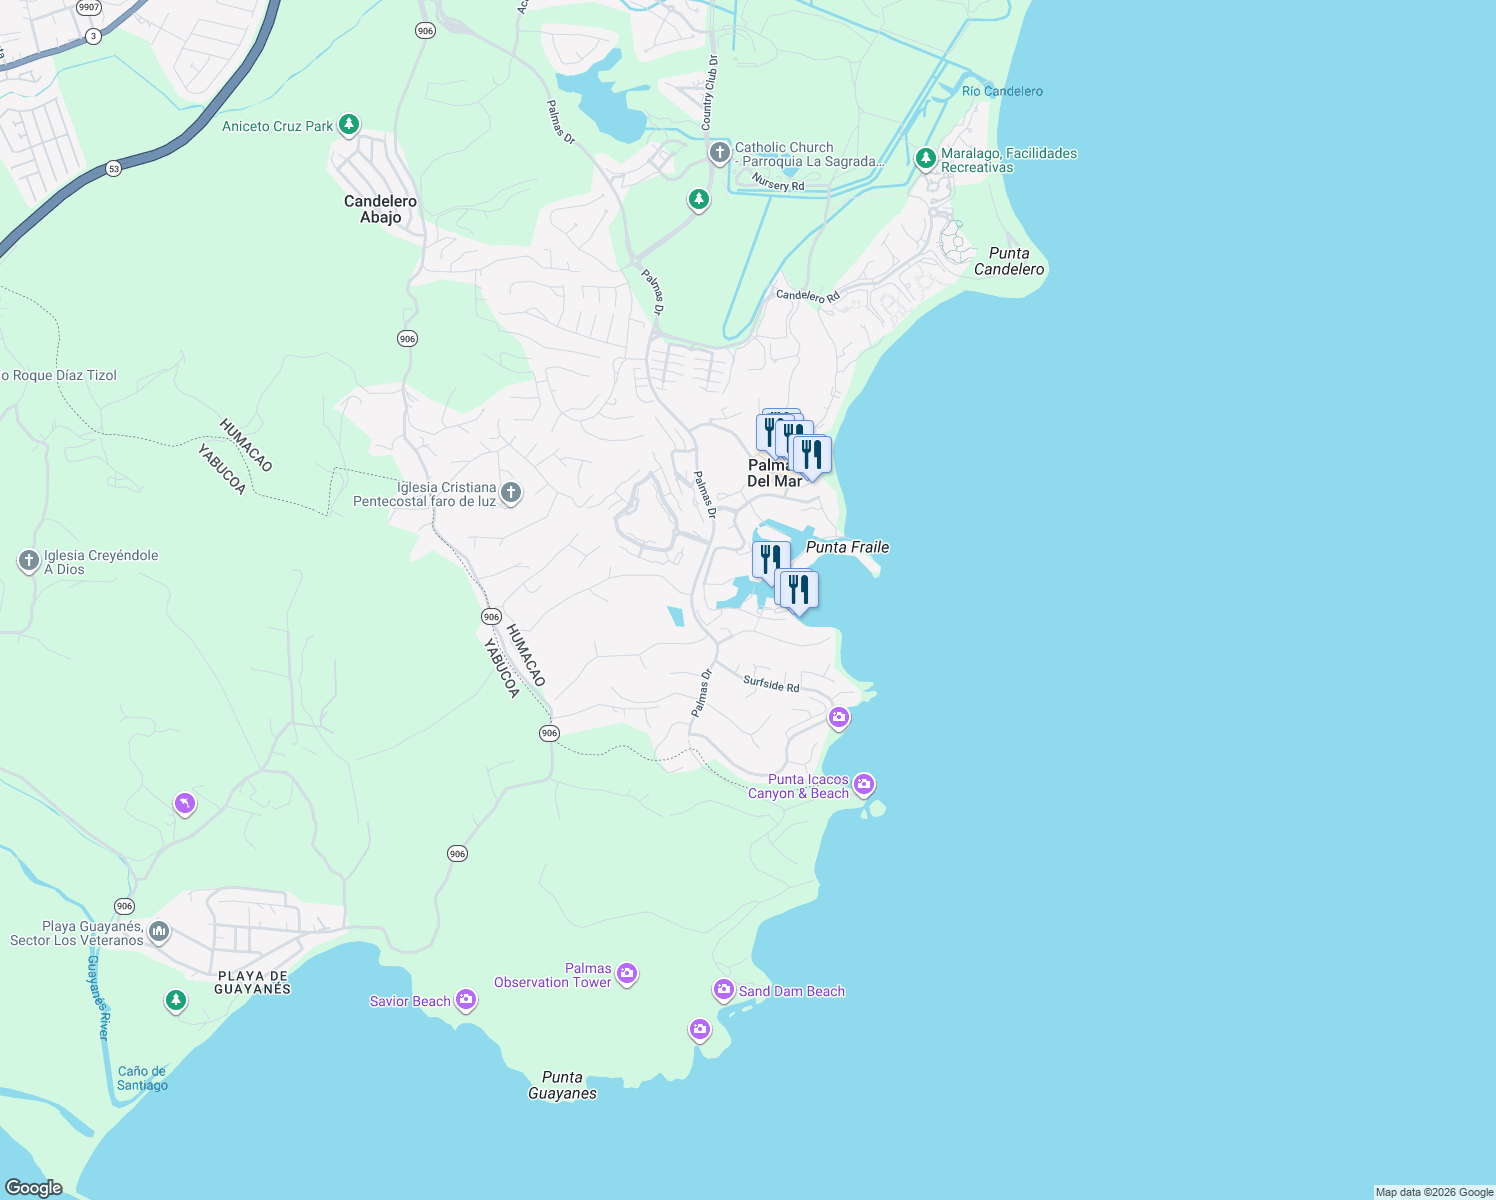1496x1200 pixels.
Task: Open the Iglesia Cristiana Pentecostal faro de luz marker
Action: pos(511,493)
